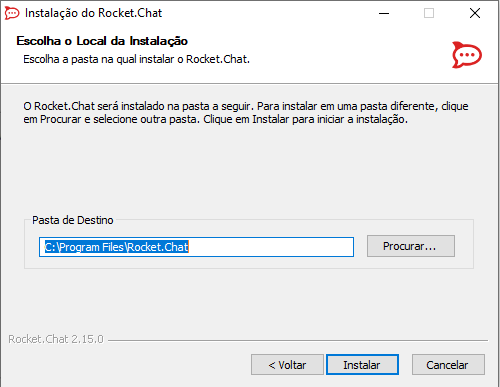Screen dimensions: 500x387
Task: Click the highlighted C:\Program Files\Rocket.Chat path text
Action: coord(117,247)
